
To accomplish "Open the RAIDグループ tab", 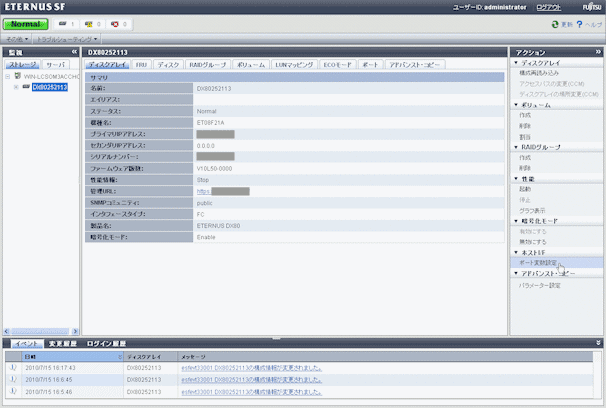I will [x=208, y=65].
